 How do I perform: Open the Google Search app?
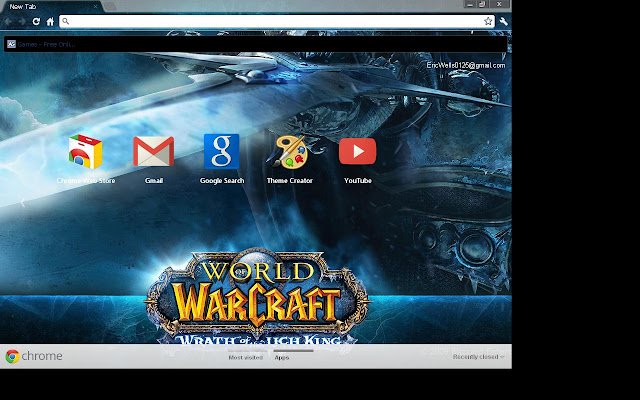coord(222,159)
